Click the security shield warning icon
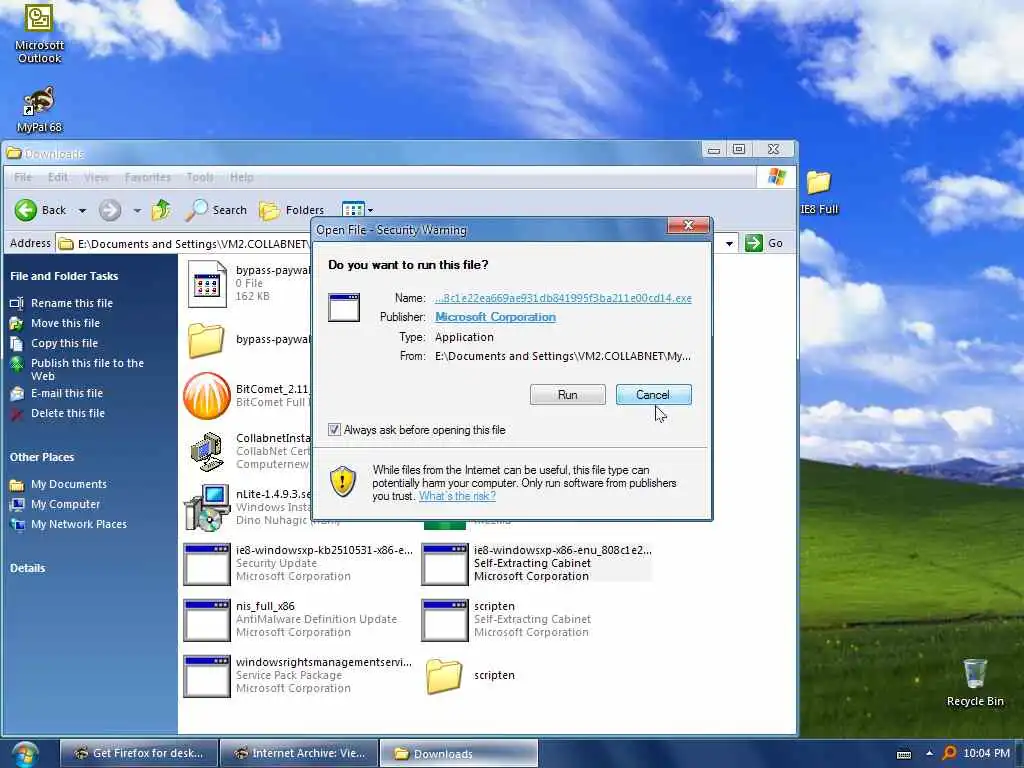1024x768 pixels. tap(343, 481)
